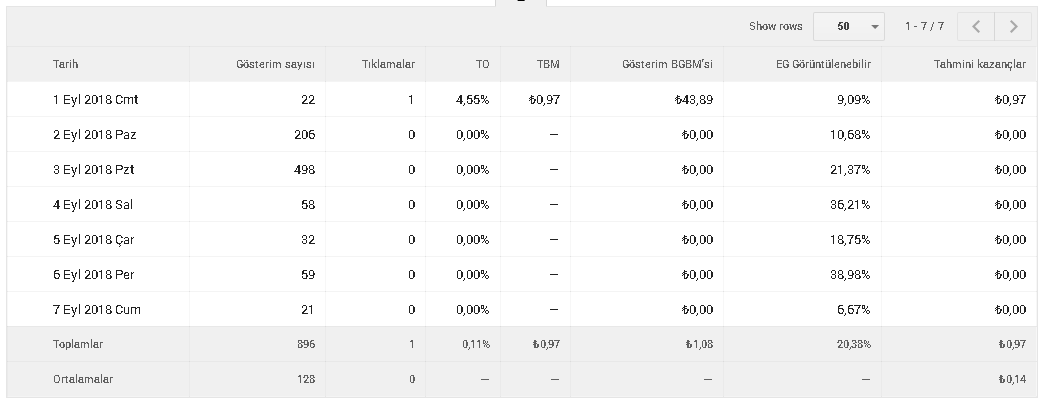Screen dimensions: 1046x408
Task: Click the Ortalamalar averages row label
Action: (83, 379)
